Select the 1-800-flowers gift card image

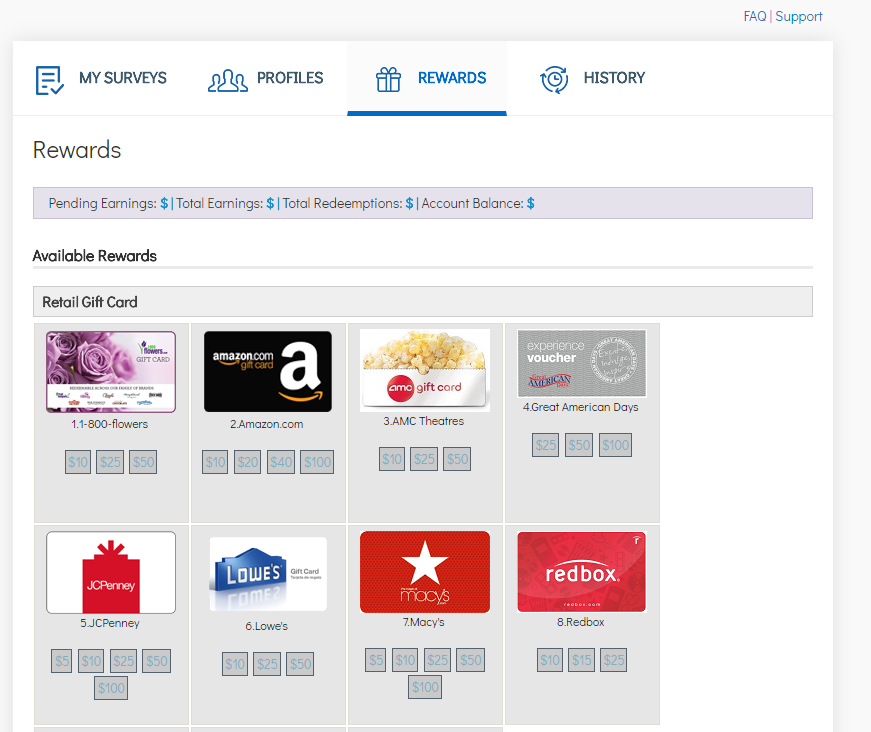(111, 372)
